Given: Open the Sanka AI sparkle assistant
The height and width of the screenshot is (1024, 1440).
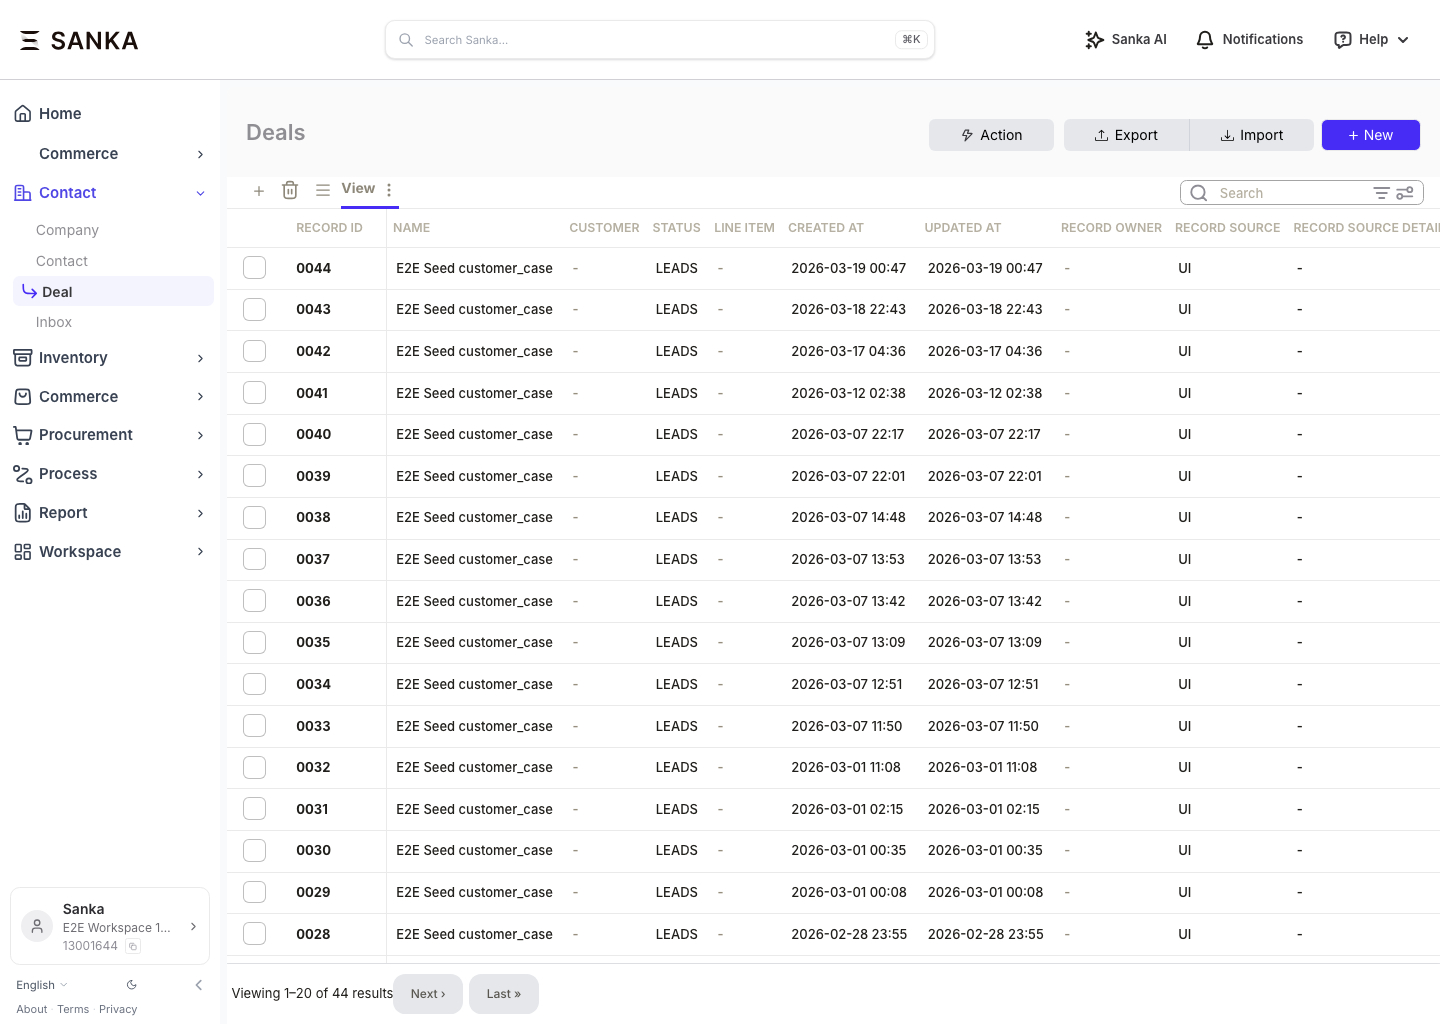Looking at the screenshot, I should [x=1126, y=40].
